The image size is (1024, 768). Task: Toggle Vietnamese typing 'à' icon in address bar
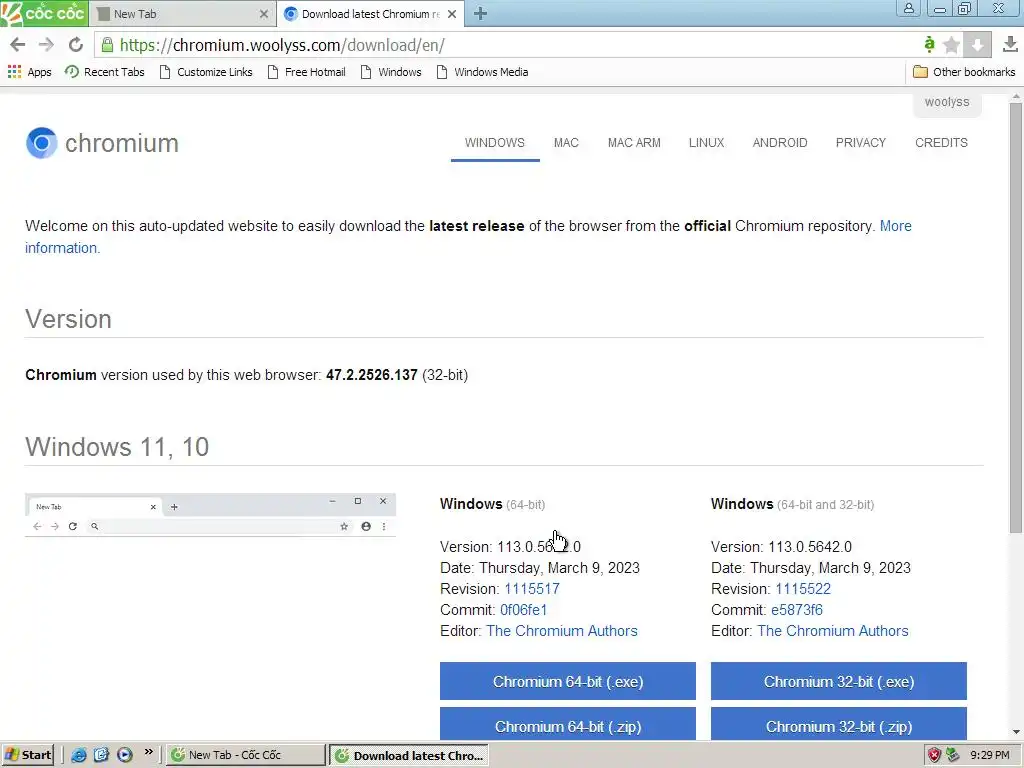click(929, 44)
